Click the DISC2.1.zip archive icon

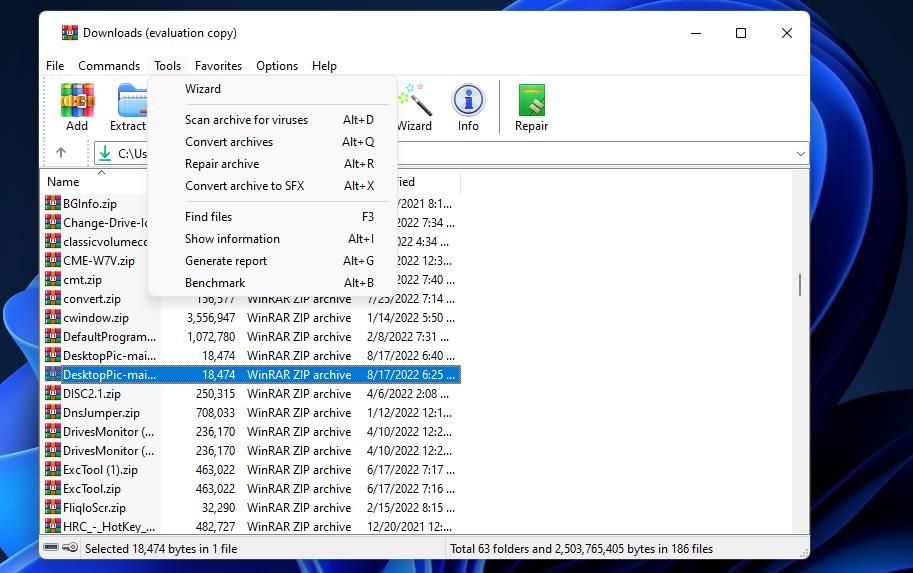click(53, 392)
